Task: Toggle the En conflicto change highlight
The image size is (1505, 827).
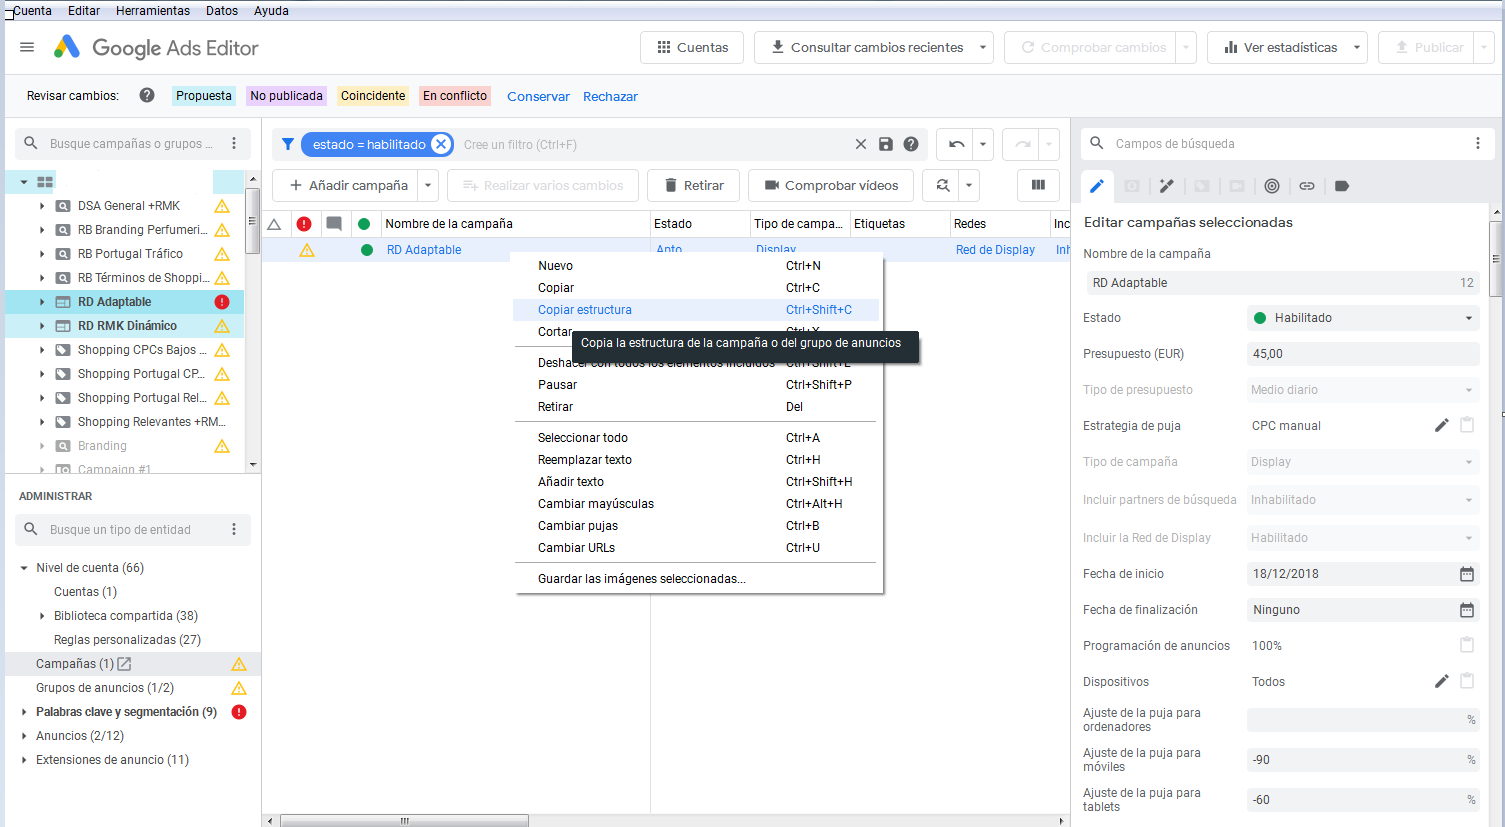Action: (x=455, y=96)
